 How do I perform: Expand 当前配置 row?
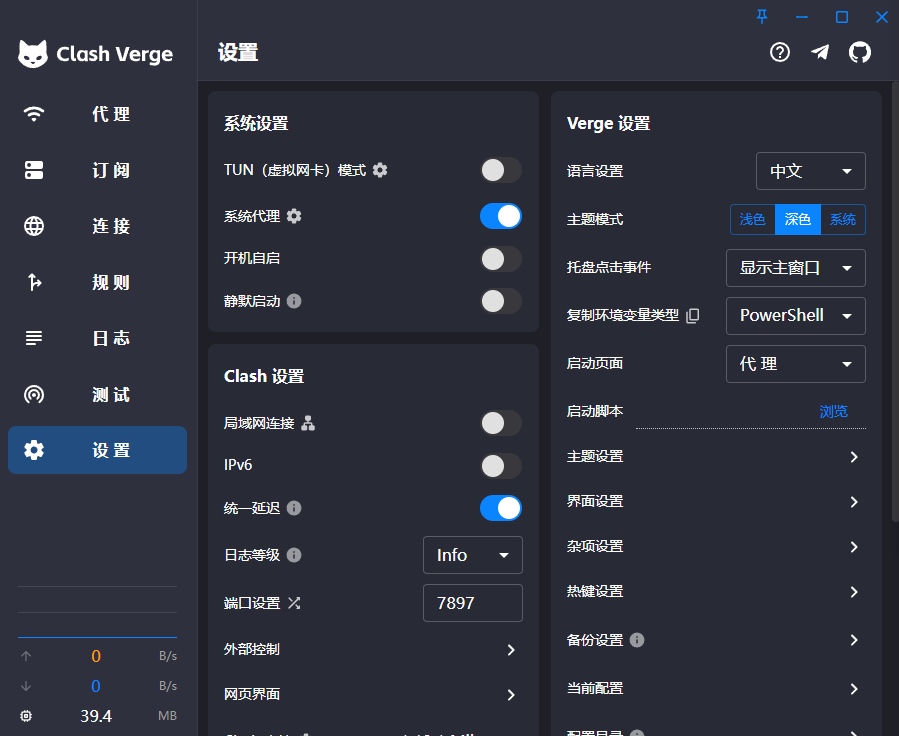point(716,689)
